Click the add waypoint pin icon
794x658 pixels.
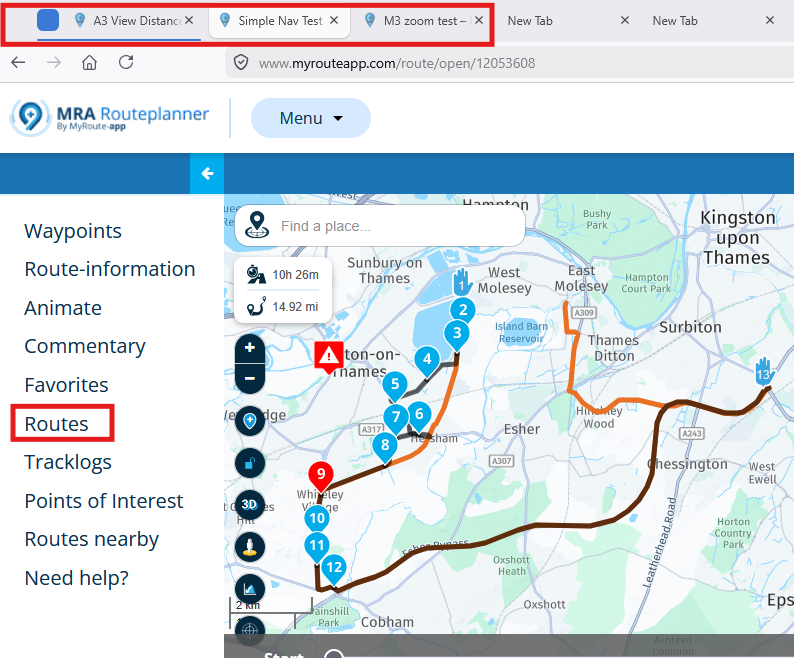[x=249, y=421]
